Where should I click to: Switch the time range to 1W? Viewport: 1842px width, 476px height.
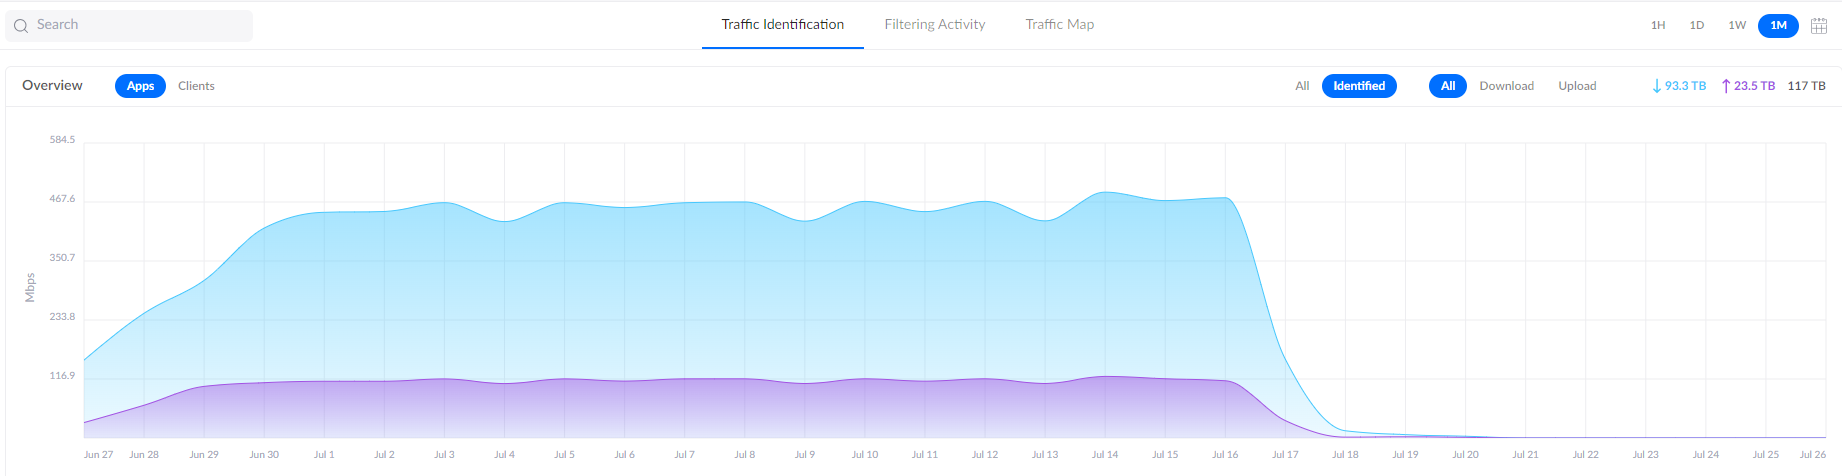coord(1737,26)
